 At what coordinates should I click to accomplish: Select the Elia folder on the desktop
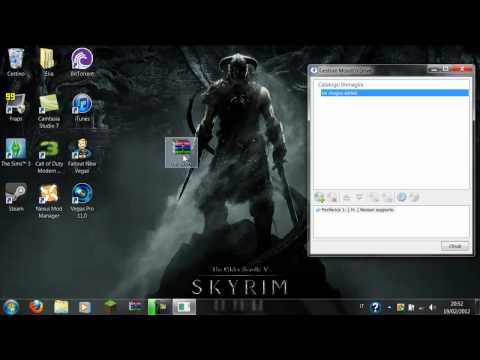[x=48, y=62]
